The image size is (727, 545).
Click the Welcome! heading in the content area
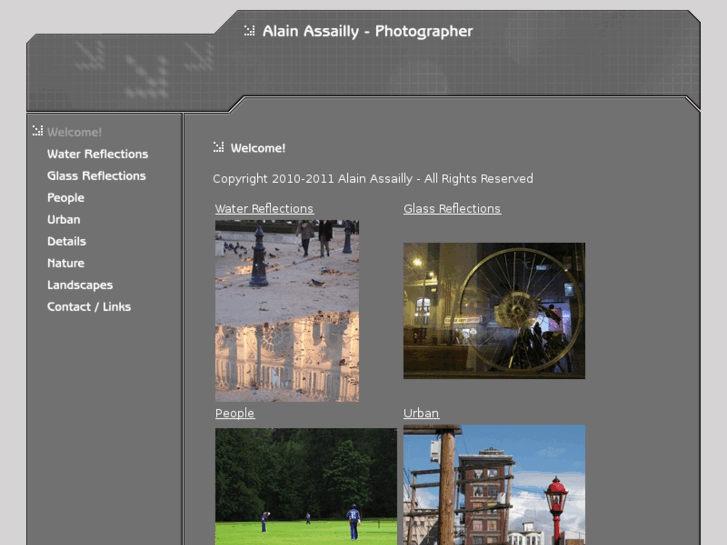[x=258, y=148]
